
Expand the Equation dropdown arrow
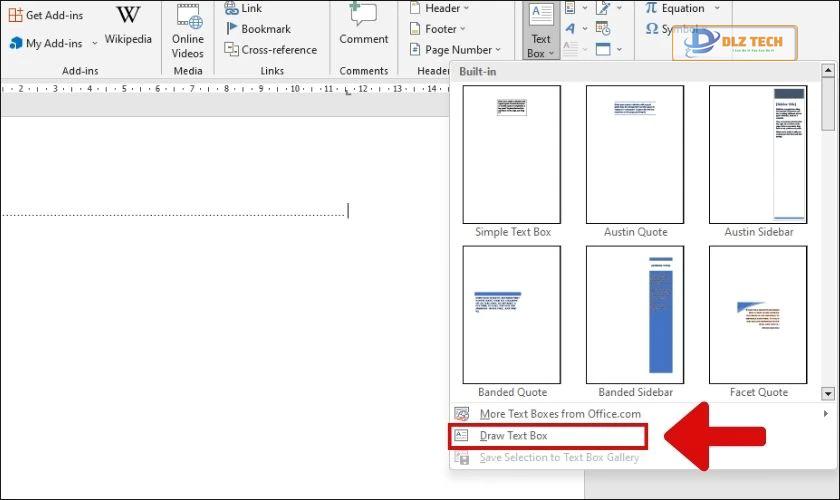click(x=717, y=8)
